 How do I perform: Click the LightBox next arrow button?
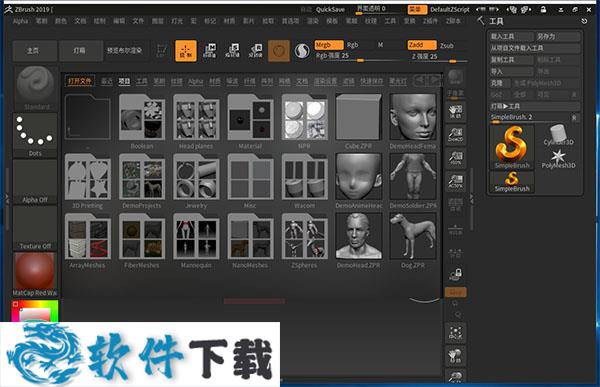(x=435, y=80)
